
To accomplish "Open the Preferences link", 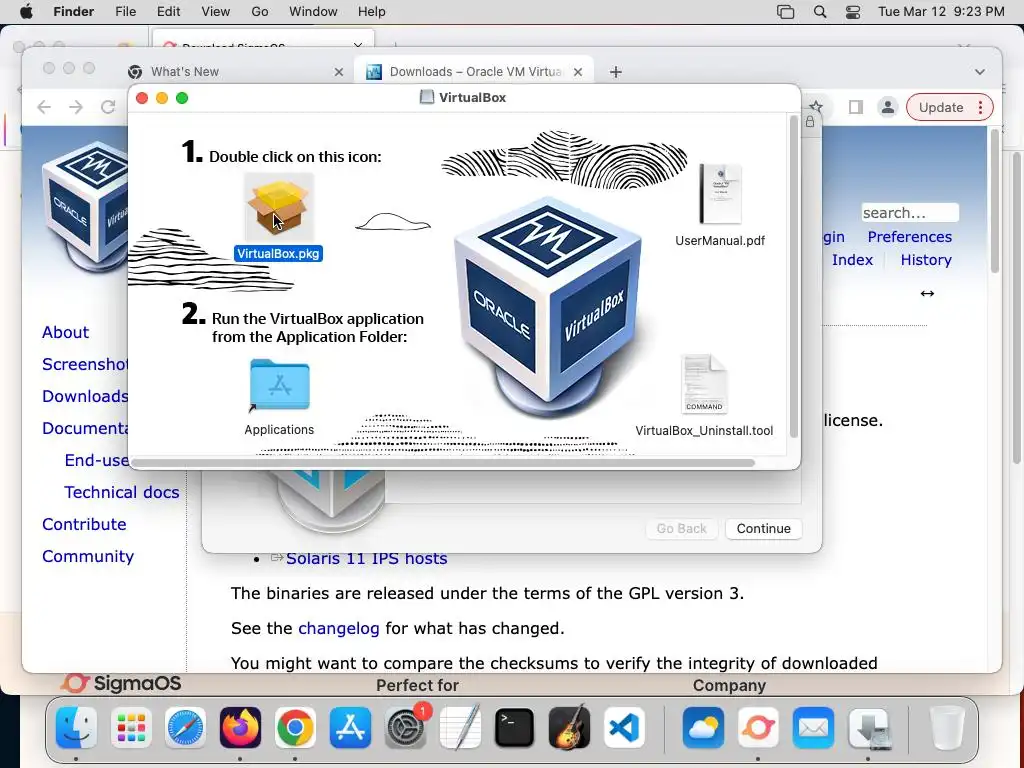I will click(910, 237).
